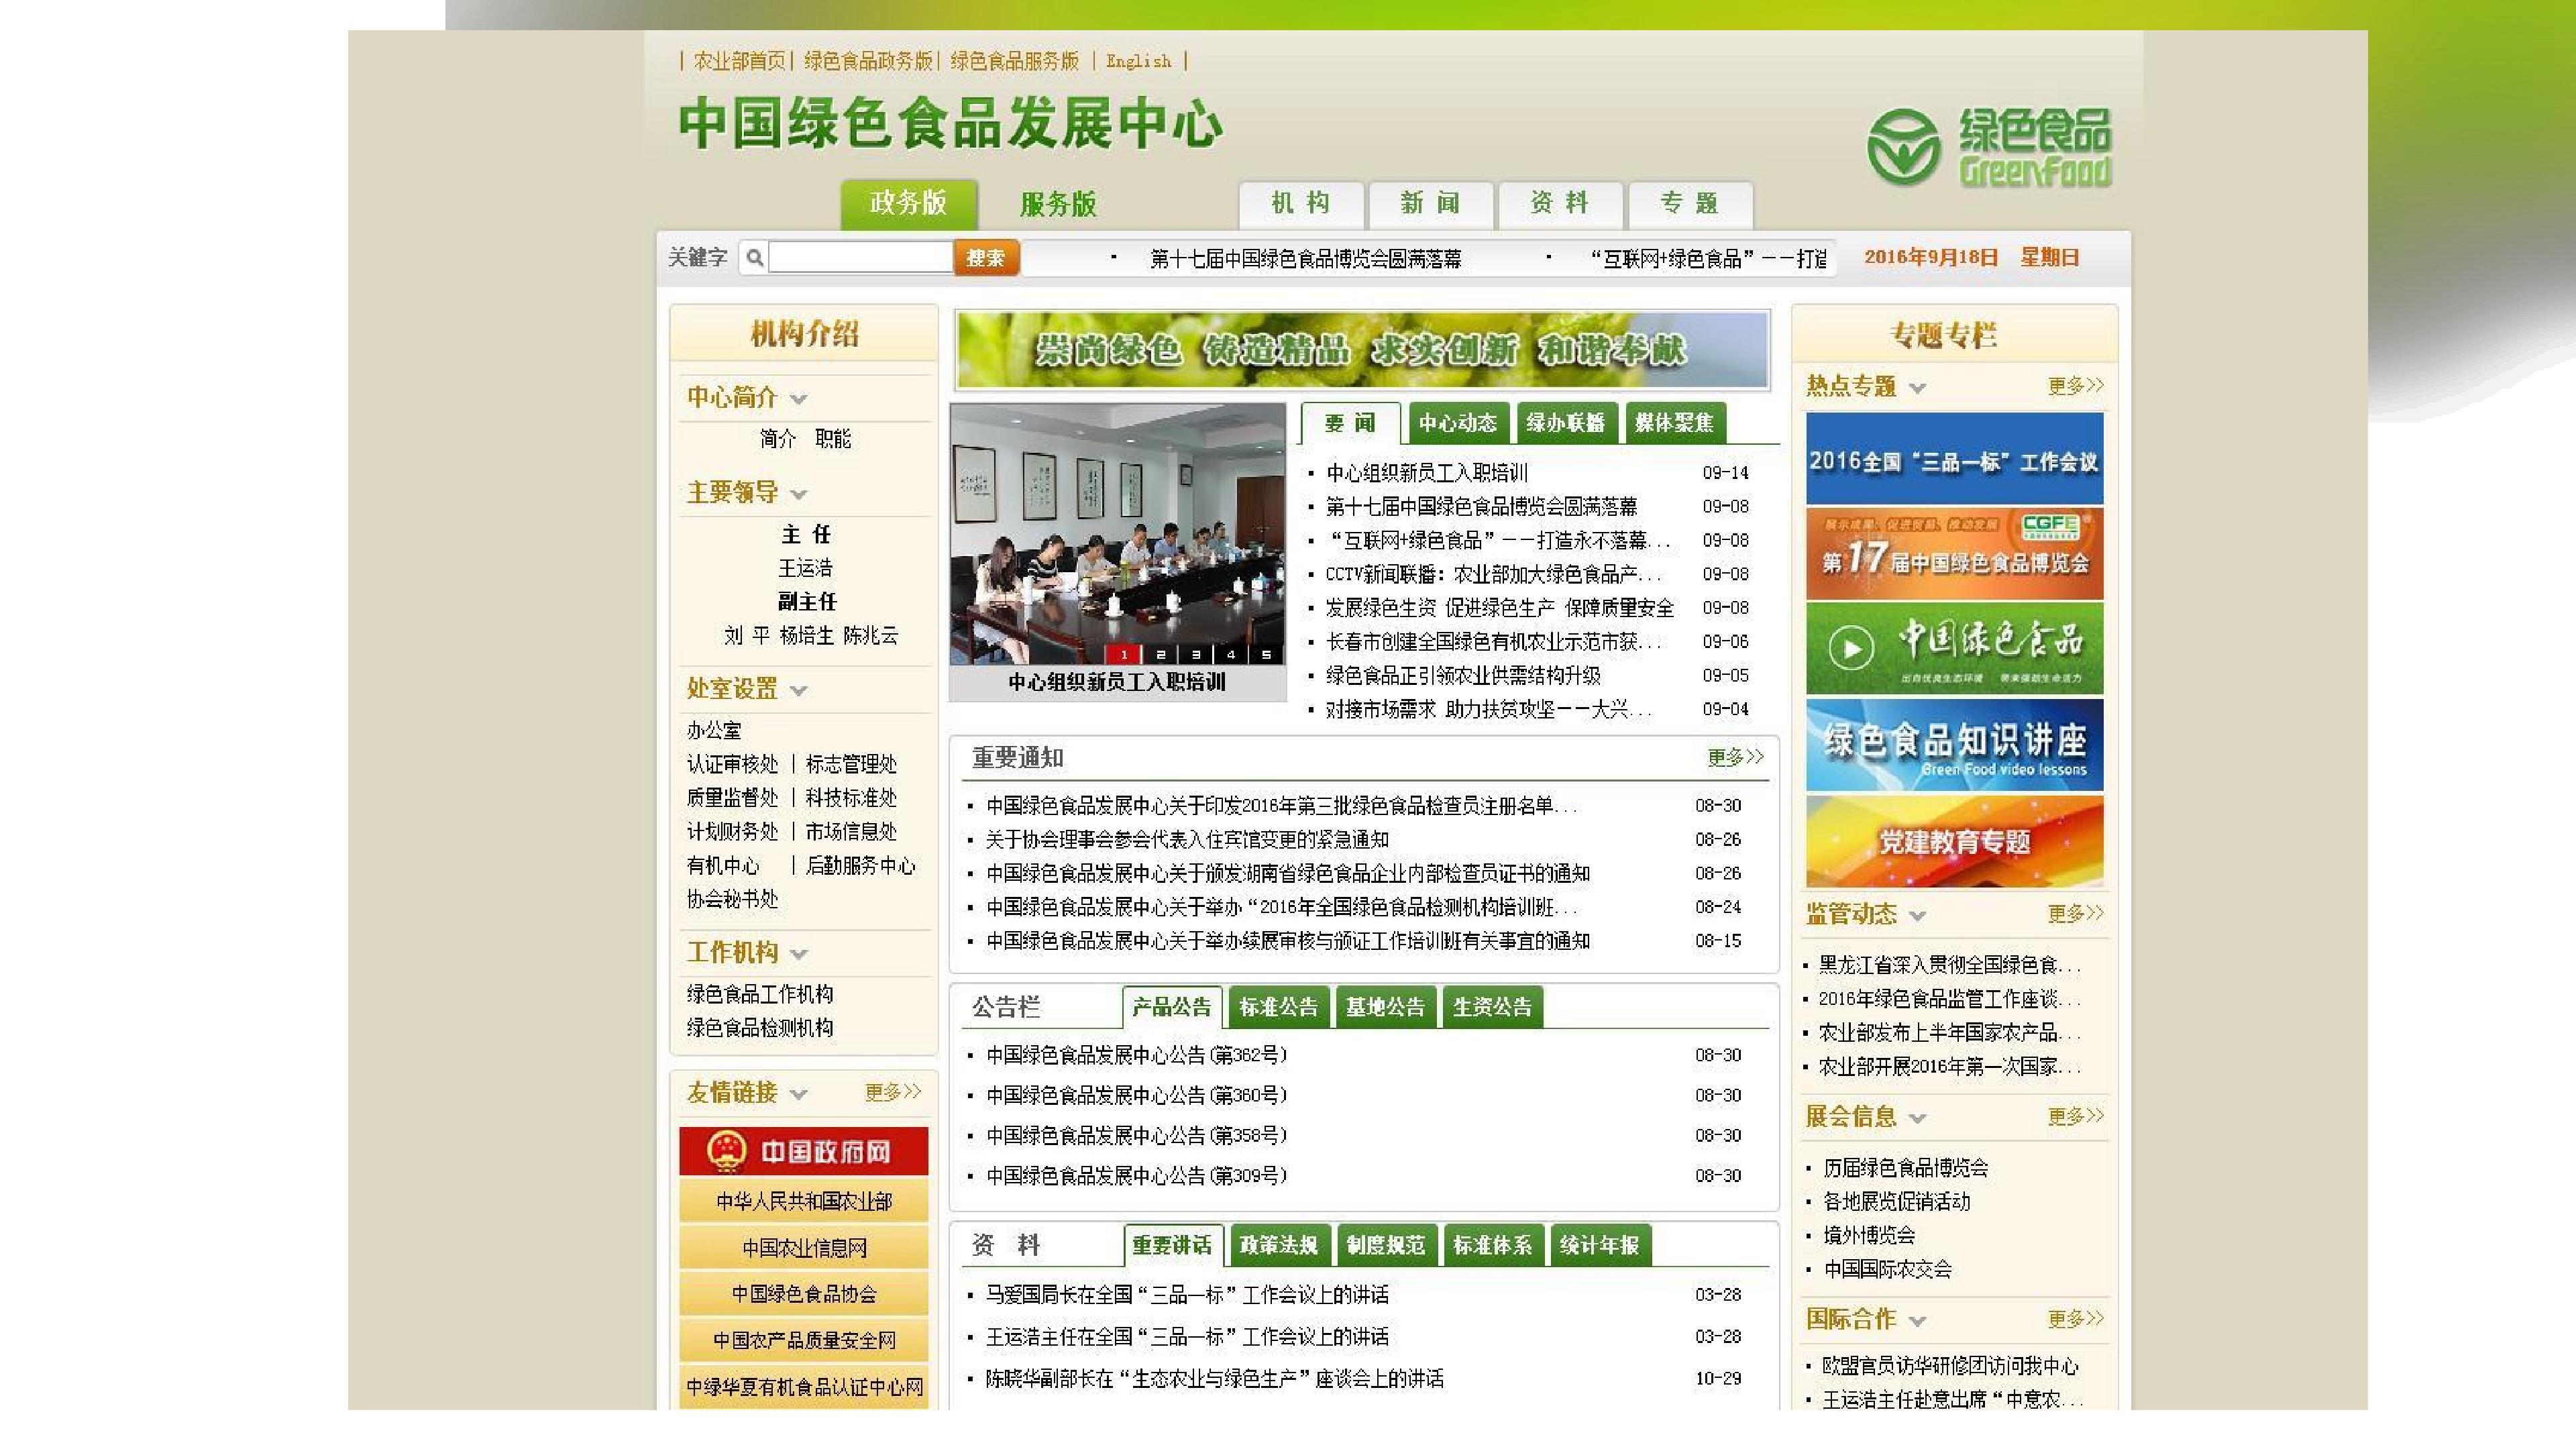Open 更多 link beside 重要通知
The height and width of the screenshot is (1449, 2576).
1735,757
